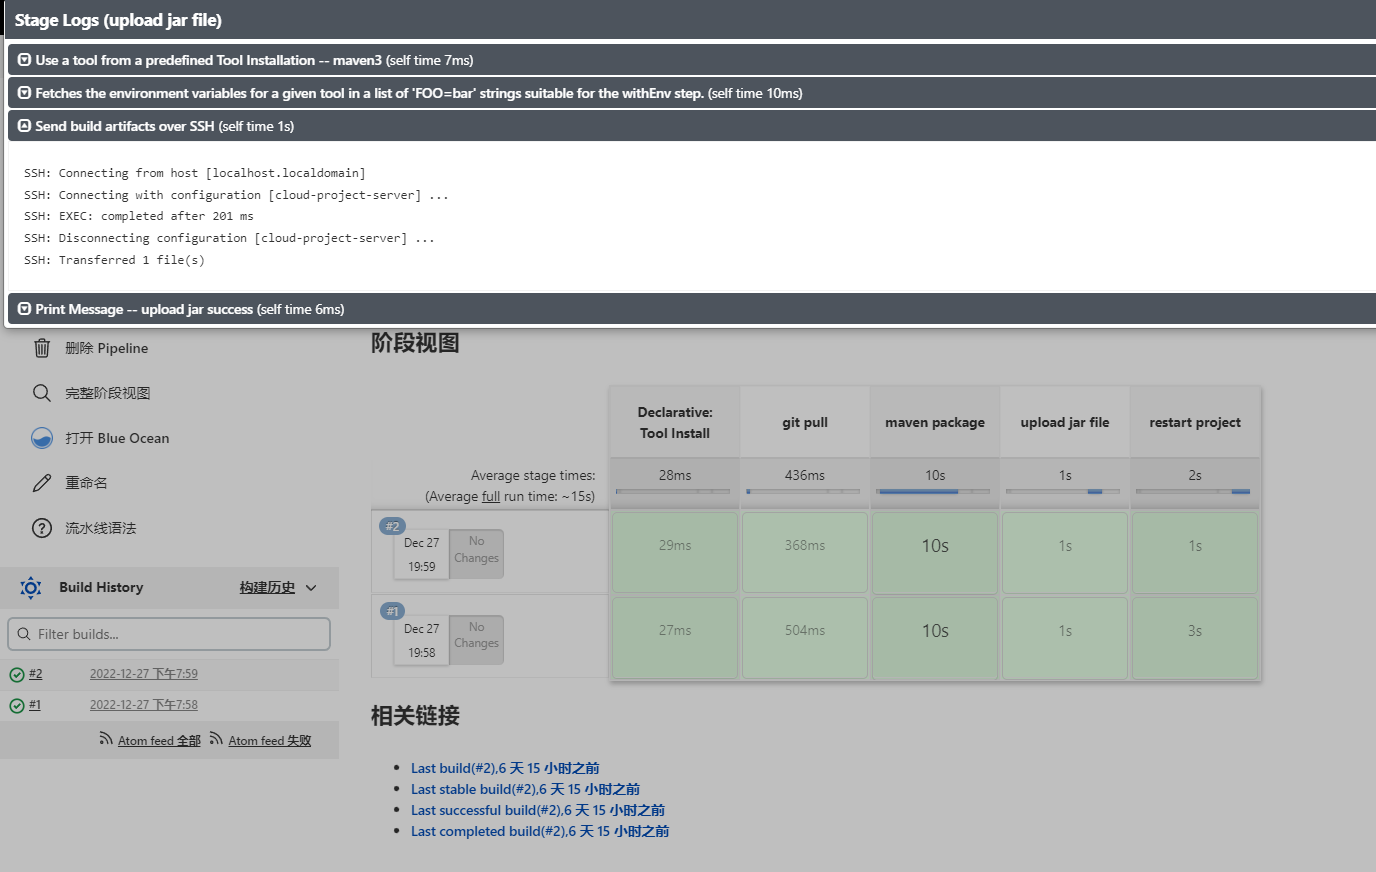Click the 10s average maven package progress bar
Viewport: 1376px width, 872px height.
933,491
